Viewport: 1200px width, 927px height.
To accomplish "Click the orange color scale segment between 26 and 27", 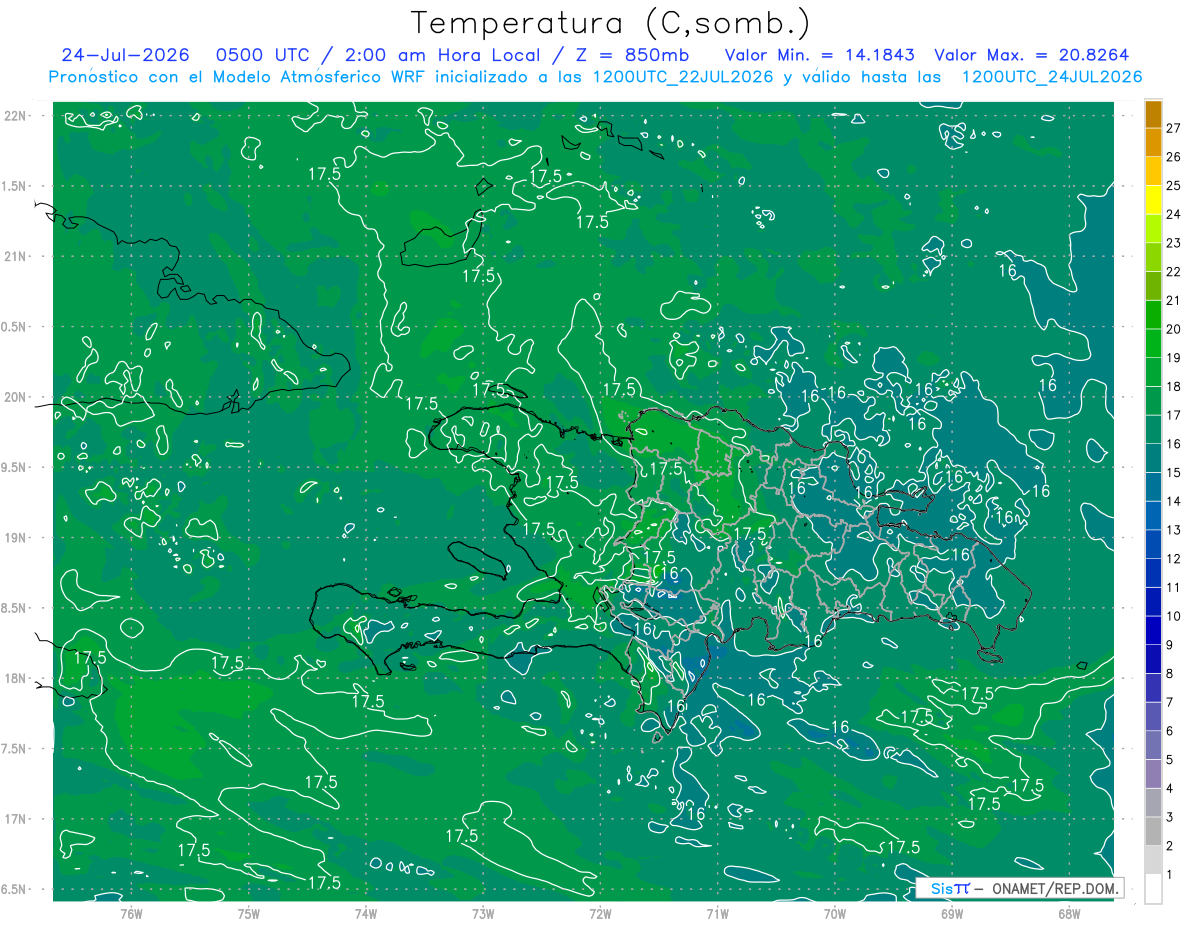I will point(1153,144).
